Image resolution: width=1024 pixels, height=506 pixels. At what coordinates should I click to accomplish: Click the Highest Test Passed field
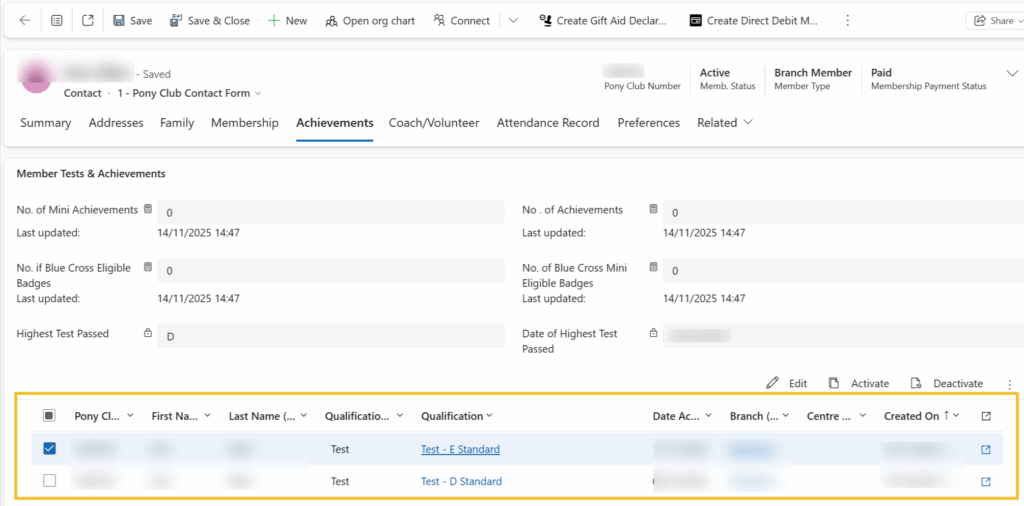tap(330, 336)
